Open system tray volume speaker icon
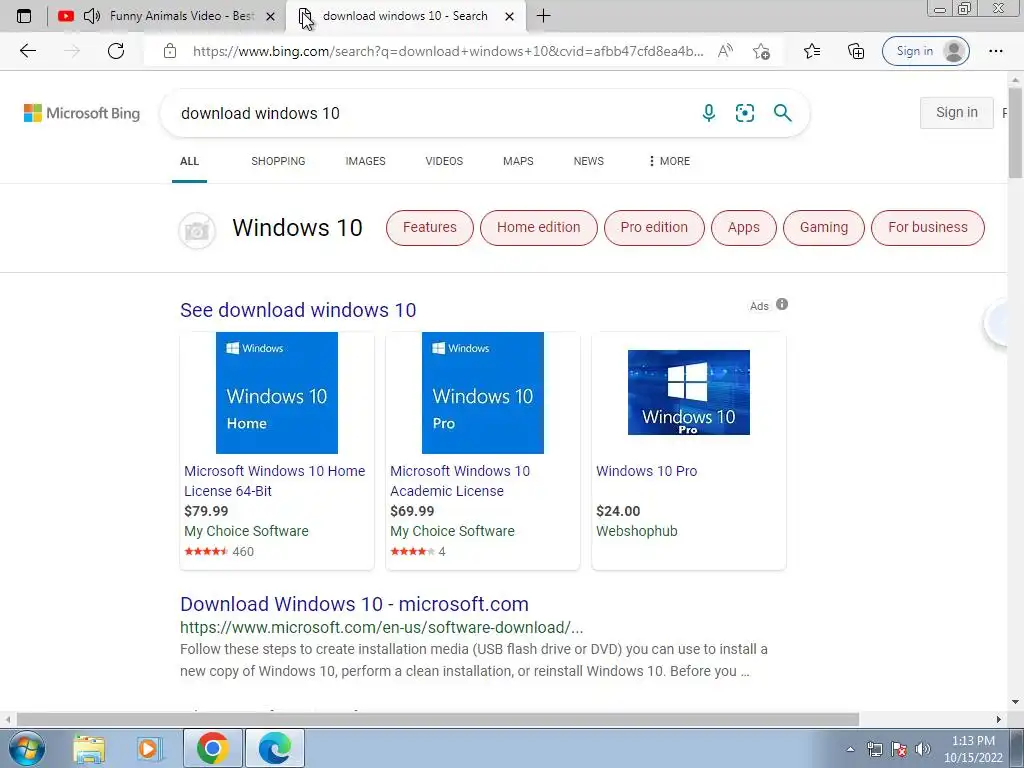 coord(923,749)
